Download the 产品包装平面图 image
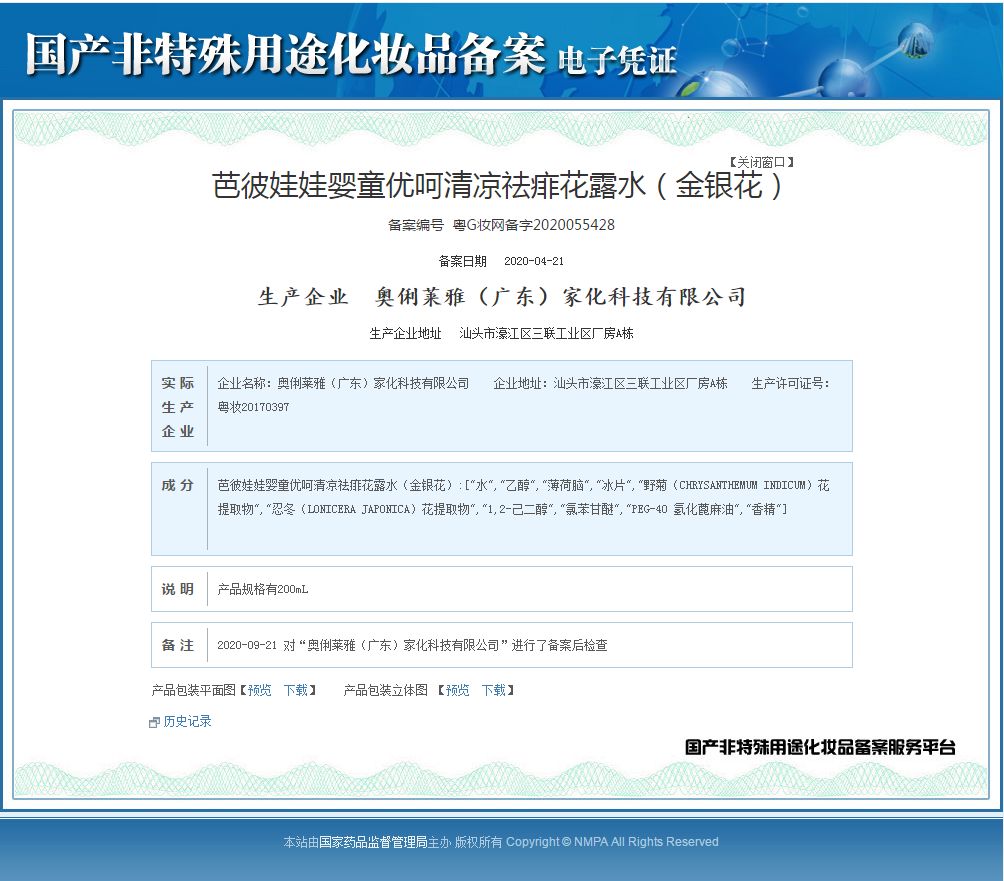Viewport: 1004px width, 881px height. 296,690
